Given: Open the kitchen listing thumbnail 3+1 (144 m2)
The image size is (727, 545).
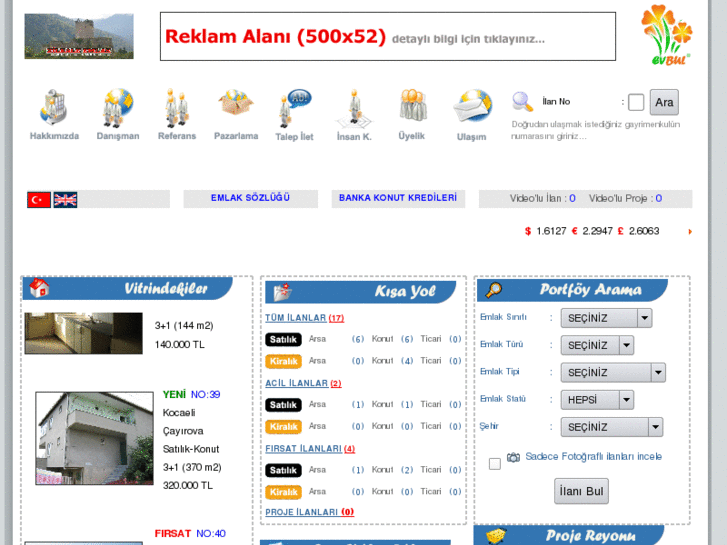Looking at the screenshot, I should tap(83, 333).
